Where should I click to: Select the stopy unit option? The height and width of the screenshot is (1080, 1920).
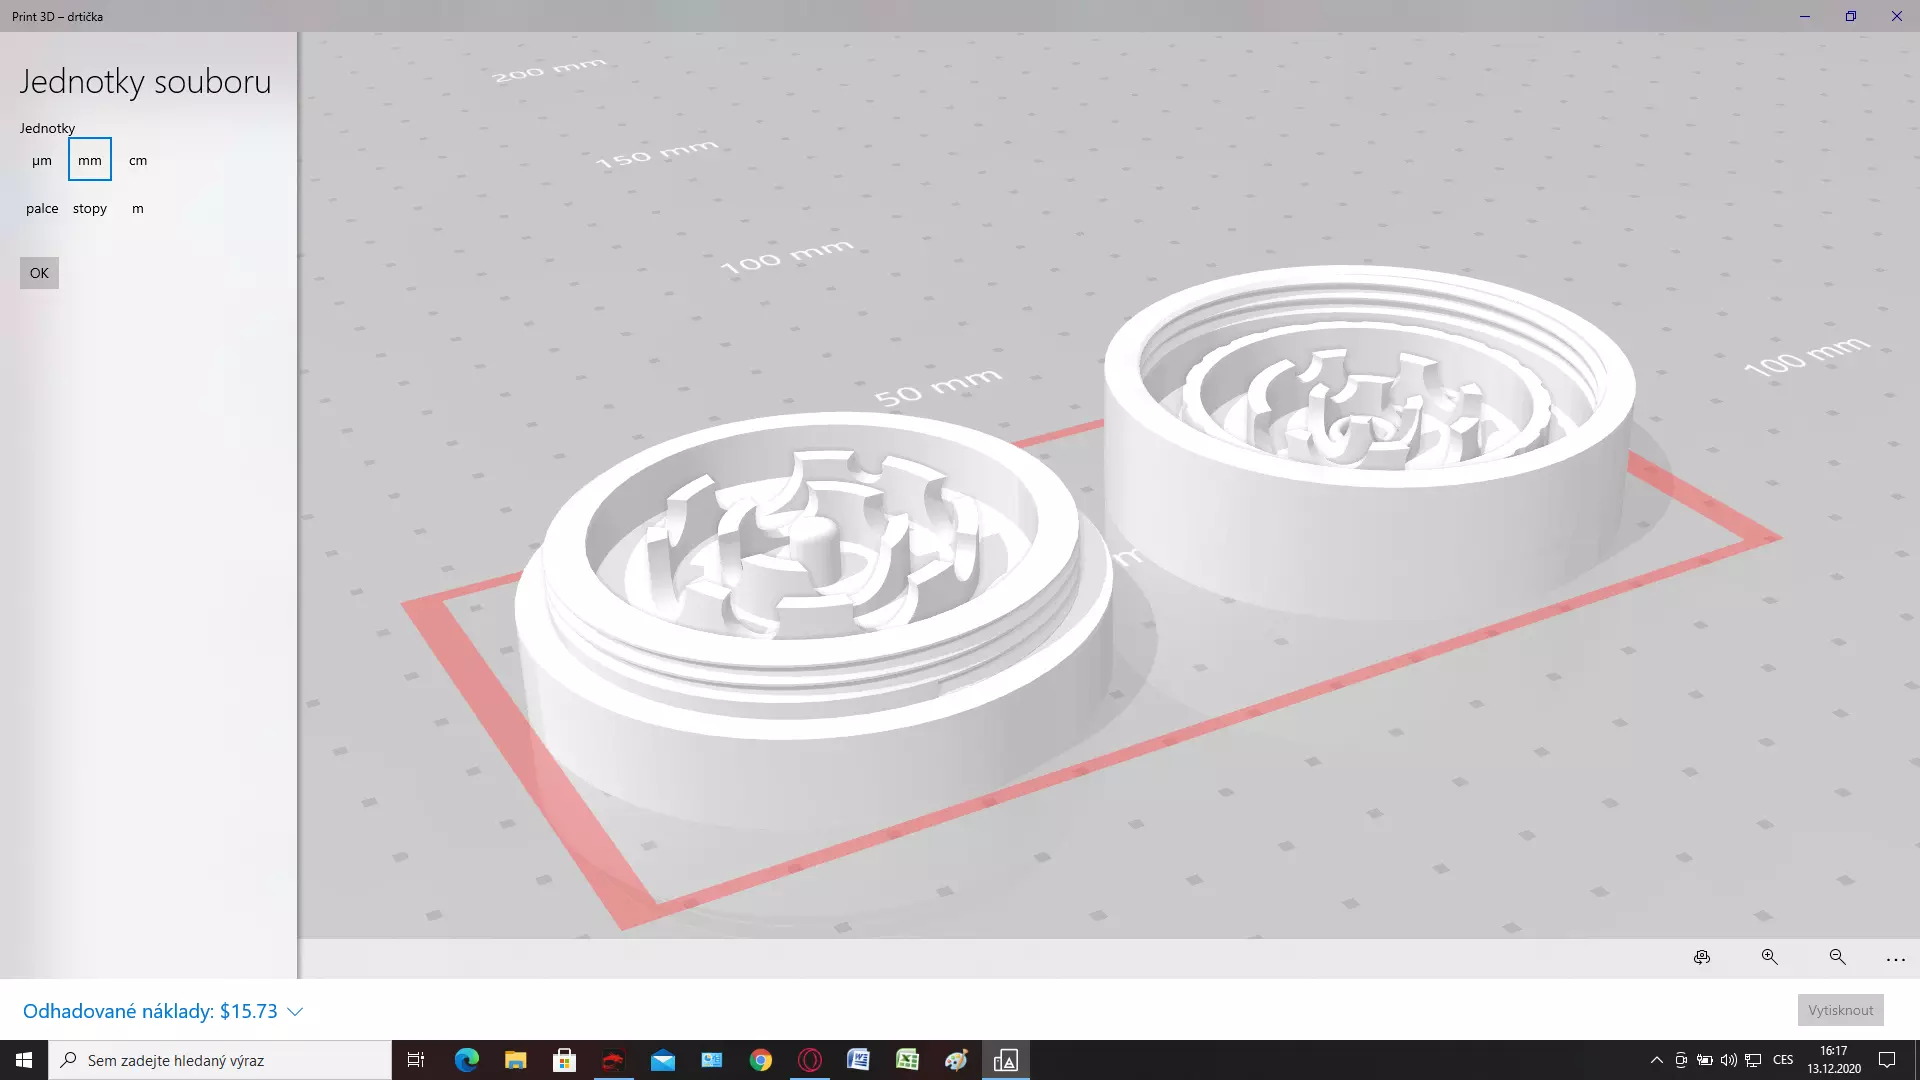[x=90, y=208]
